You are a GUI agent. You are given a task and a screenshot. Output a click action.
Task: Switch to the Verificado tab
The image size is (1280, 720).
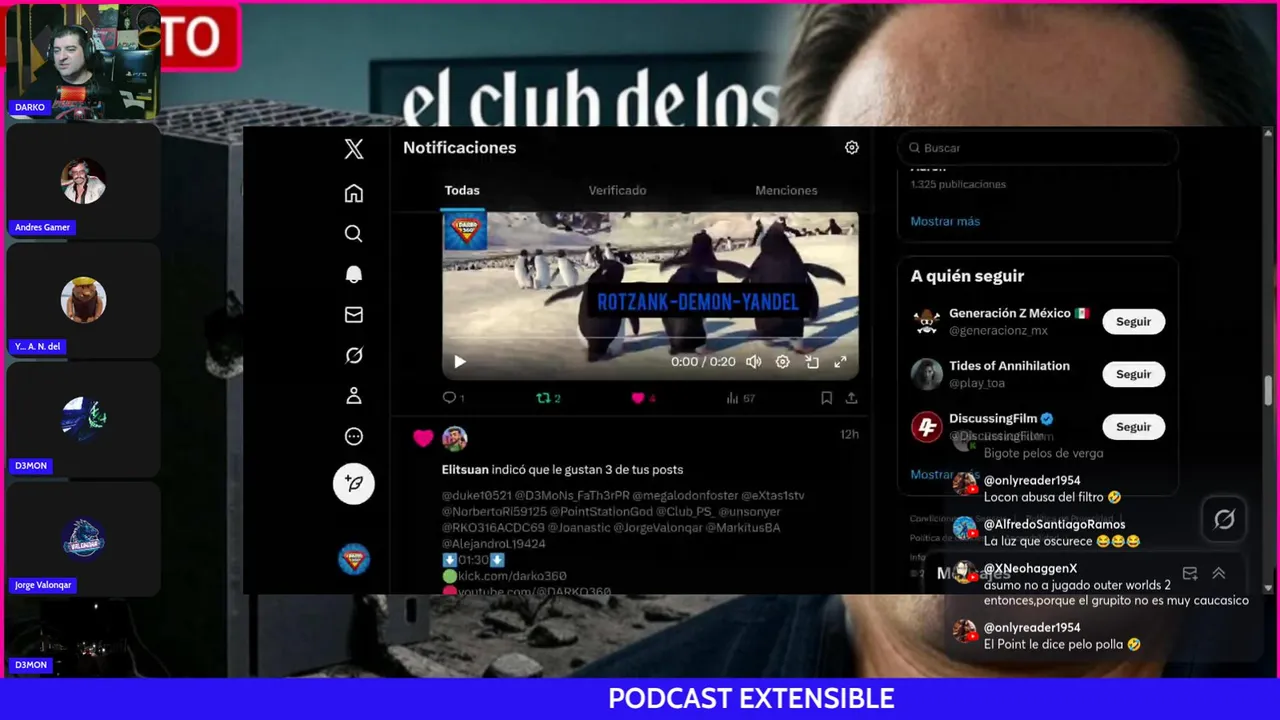[617, 190]
